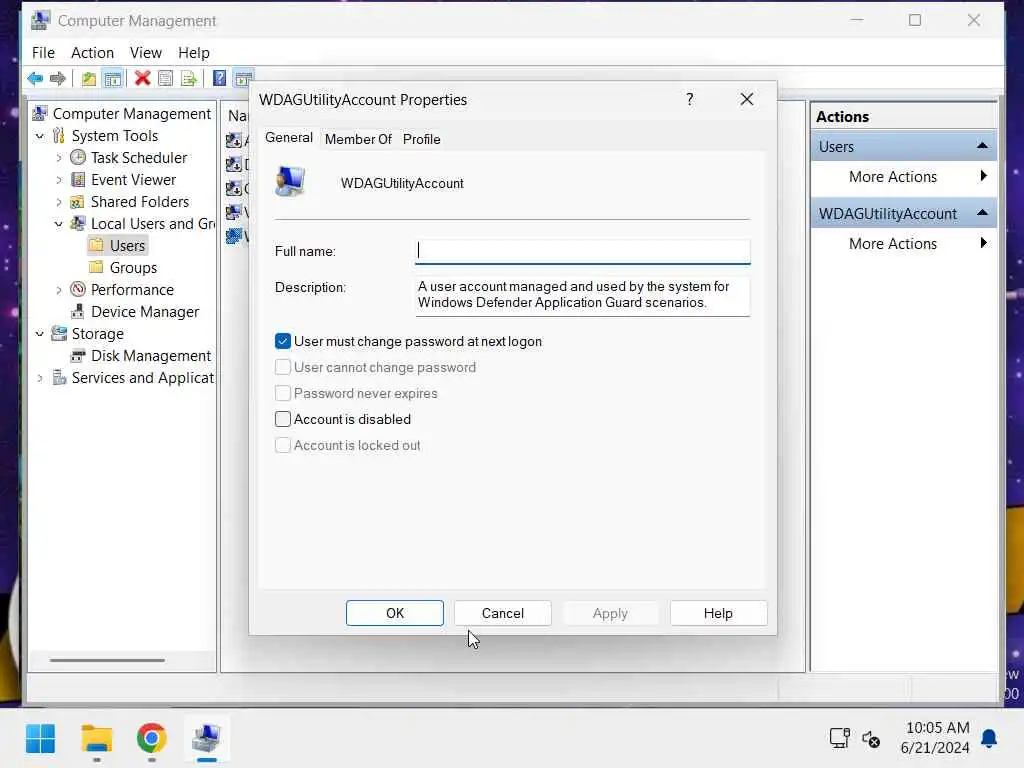Click the Description text field

coord(583,296)
